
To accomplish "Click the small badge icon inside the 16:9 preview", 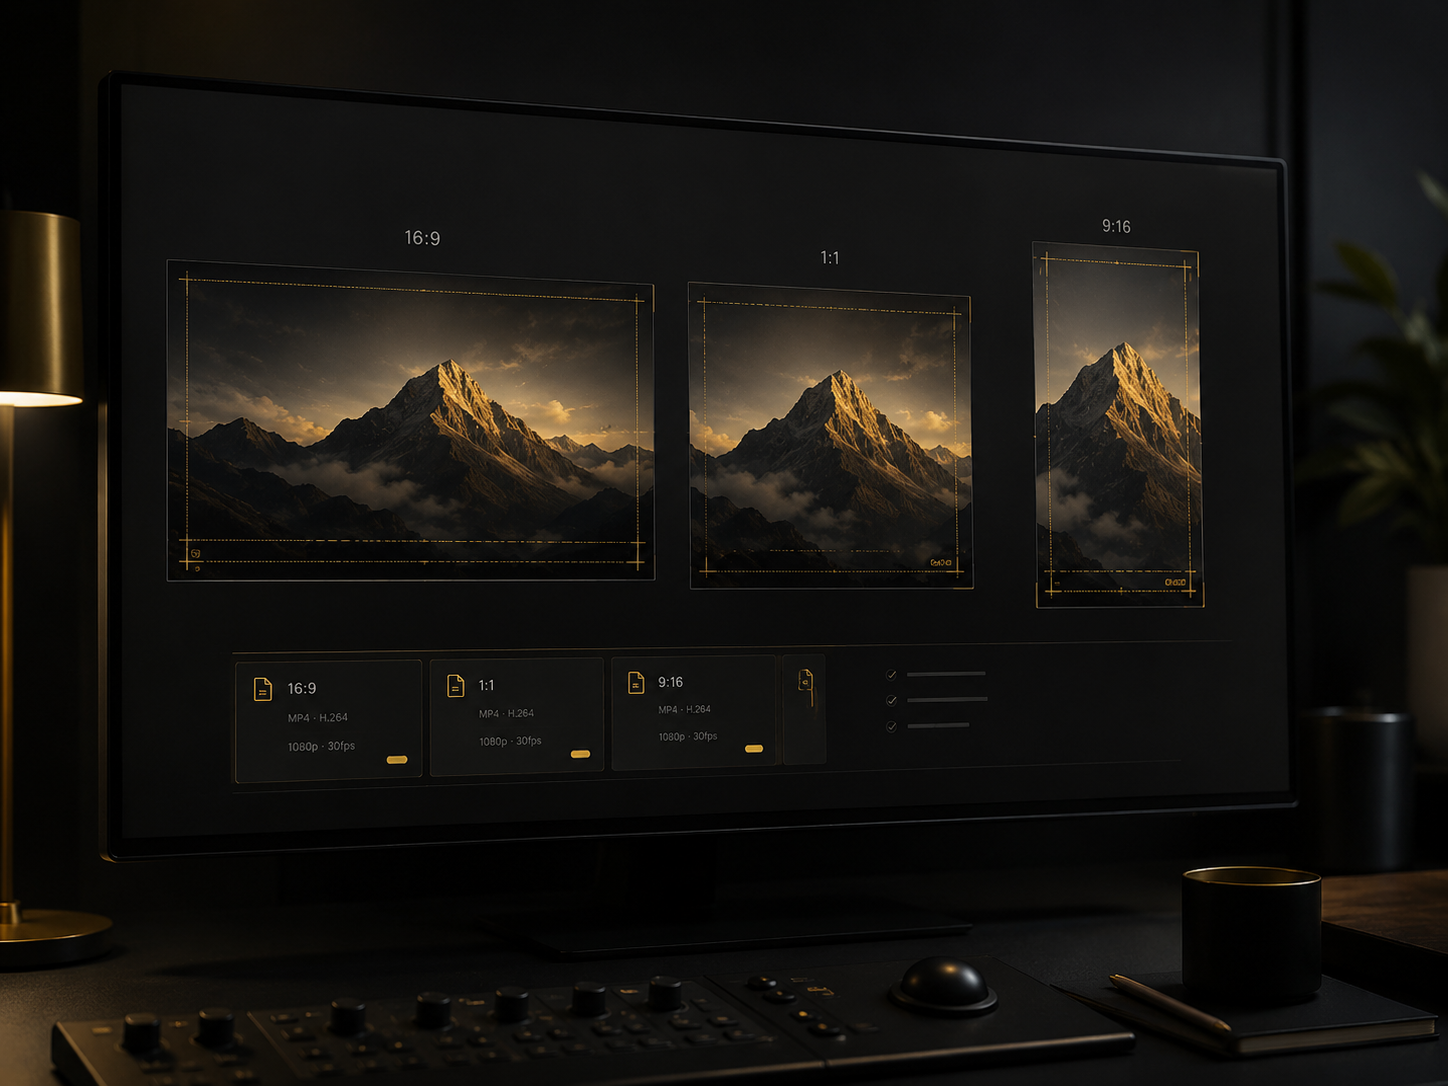I will tap(195, 553).
